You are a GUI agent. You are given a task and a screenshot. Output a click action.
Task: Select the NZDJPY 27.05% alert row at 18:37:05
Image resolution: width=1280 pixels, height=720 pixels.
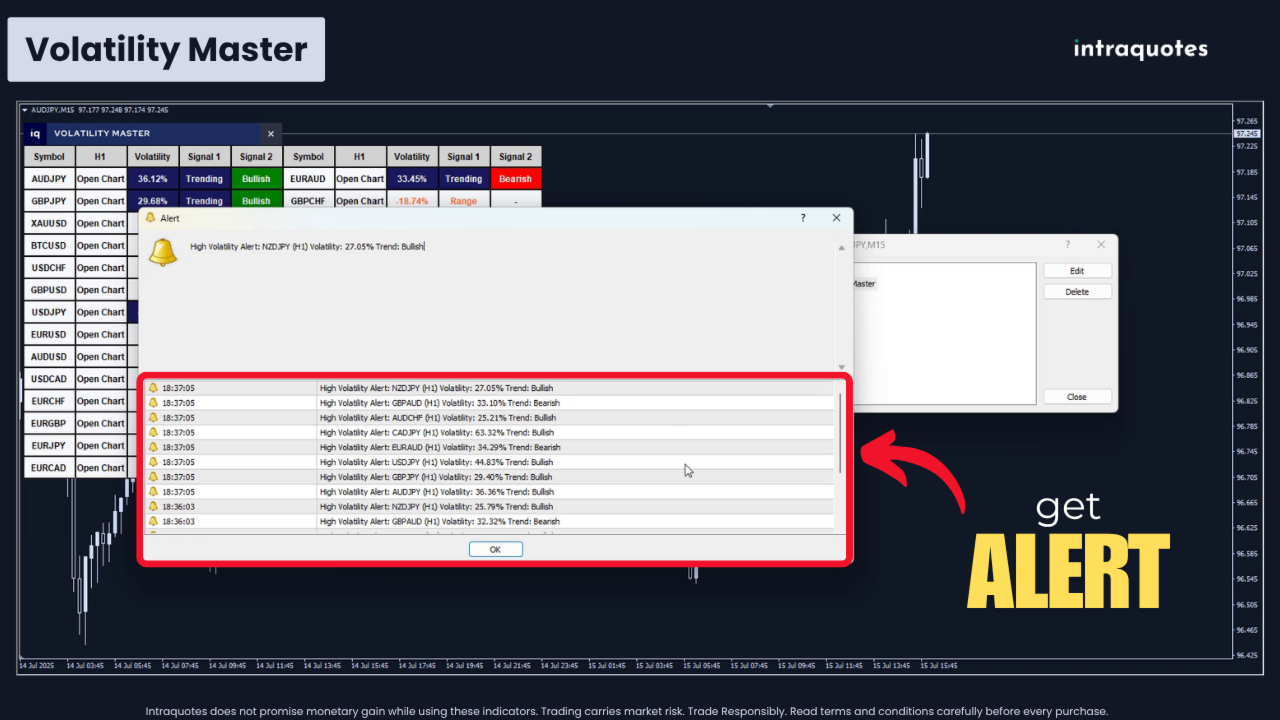(490, 388)
